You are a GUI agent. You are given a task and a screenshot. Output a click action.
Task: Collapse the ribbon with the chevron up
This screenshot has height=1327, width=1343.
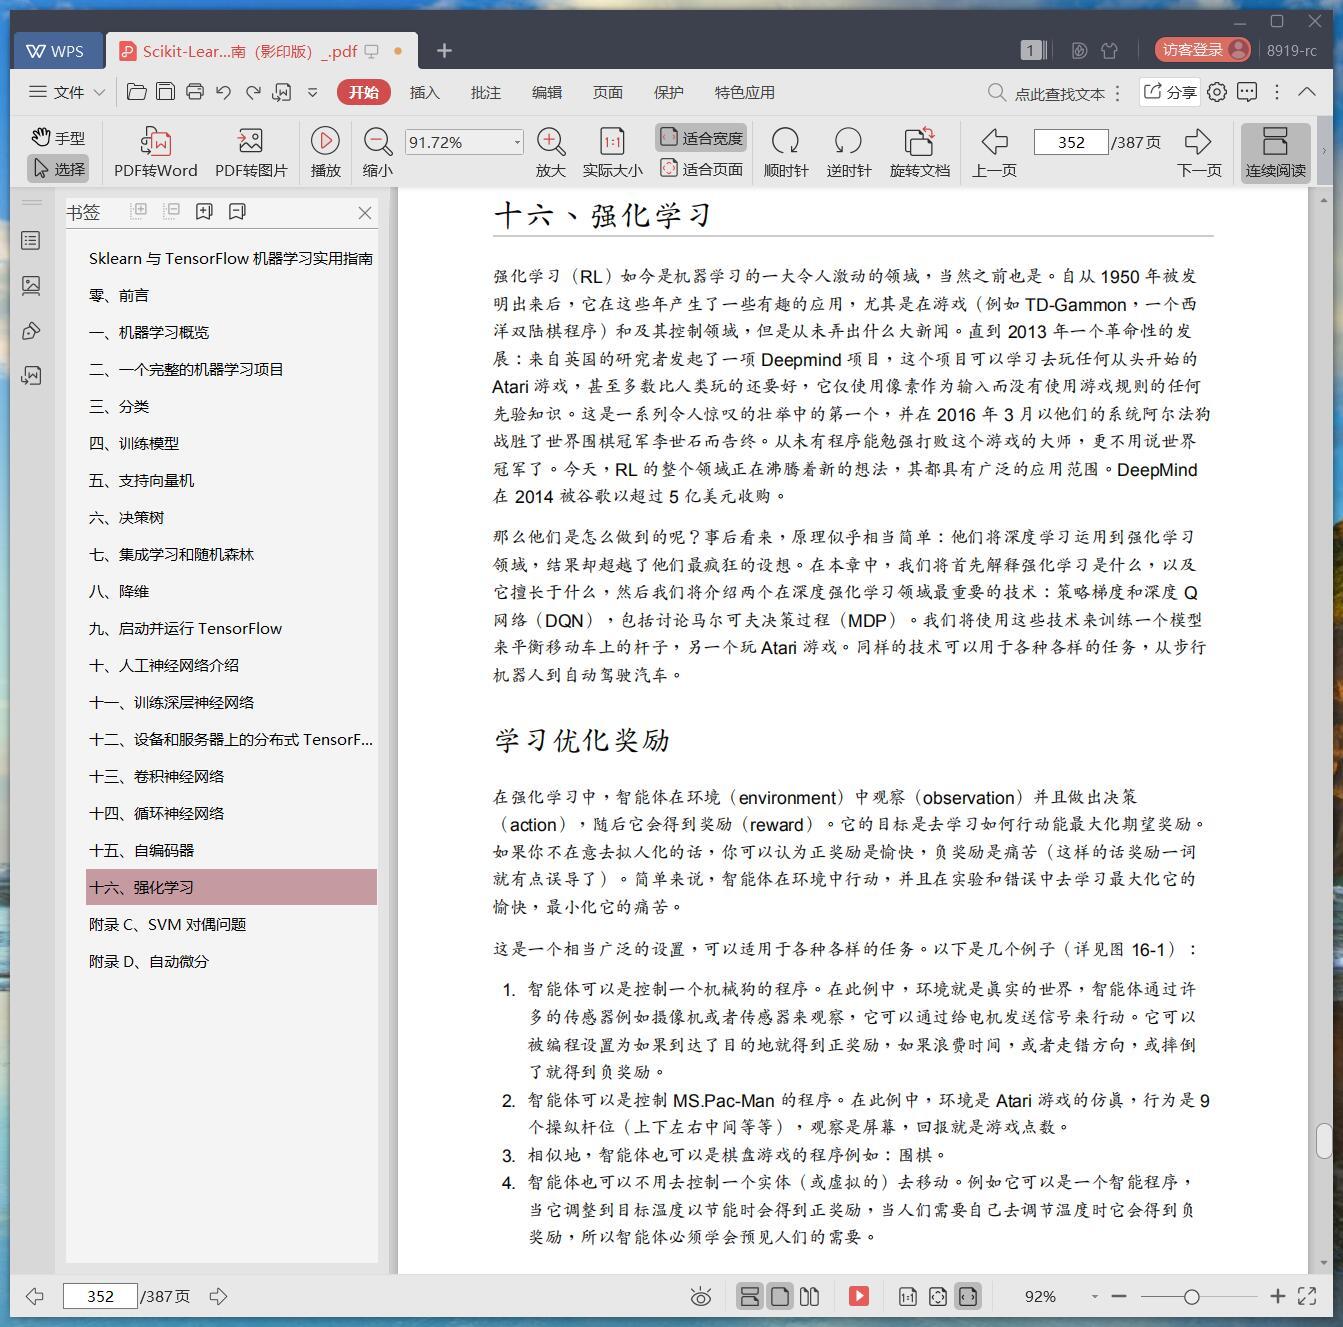1306,91
